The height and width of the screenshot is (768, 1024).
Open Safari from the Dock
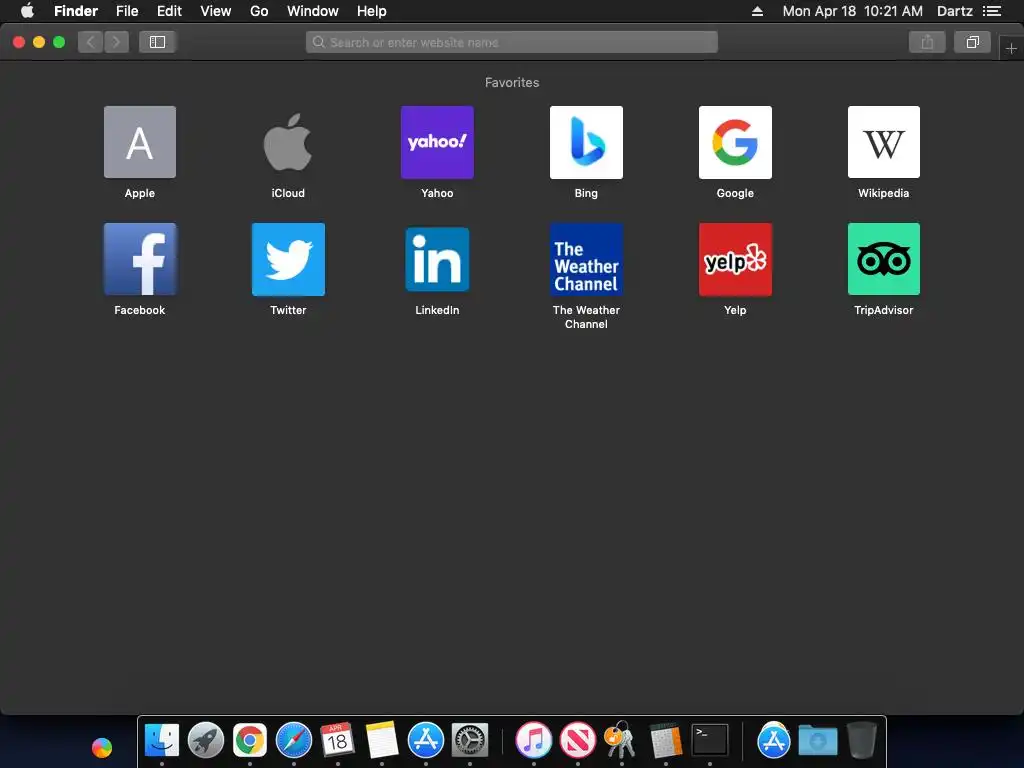294,741
